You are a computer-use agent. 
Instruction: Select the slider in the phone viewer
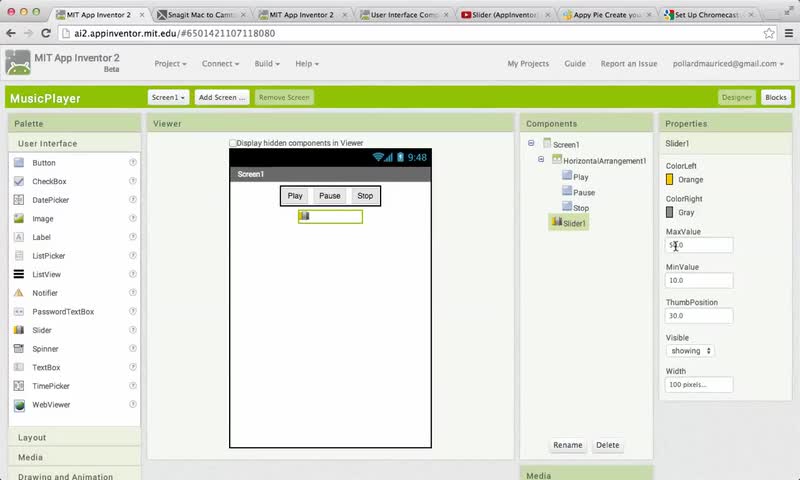[x=331, y=217]
